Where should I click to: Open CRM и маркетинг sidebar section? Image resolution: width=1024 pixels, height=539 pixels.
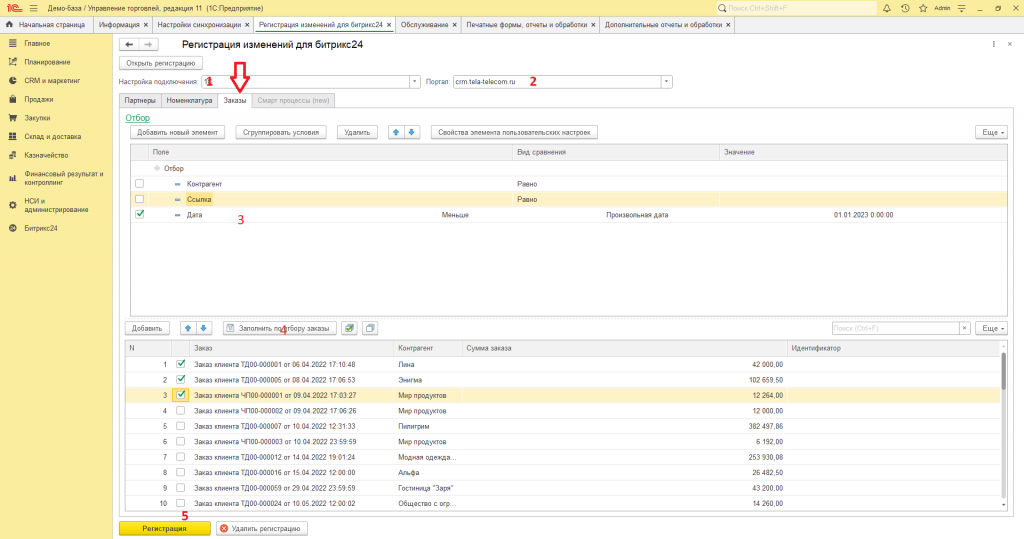[52, 80]
